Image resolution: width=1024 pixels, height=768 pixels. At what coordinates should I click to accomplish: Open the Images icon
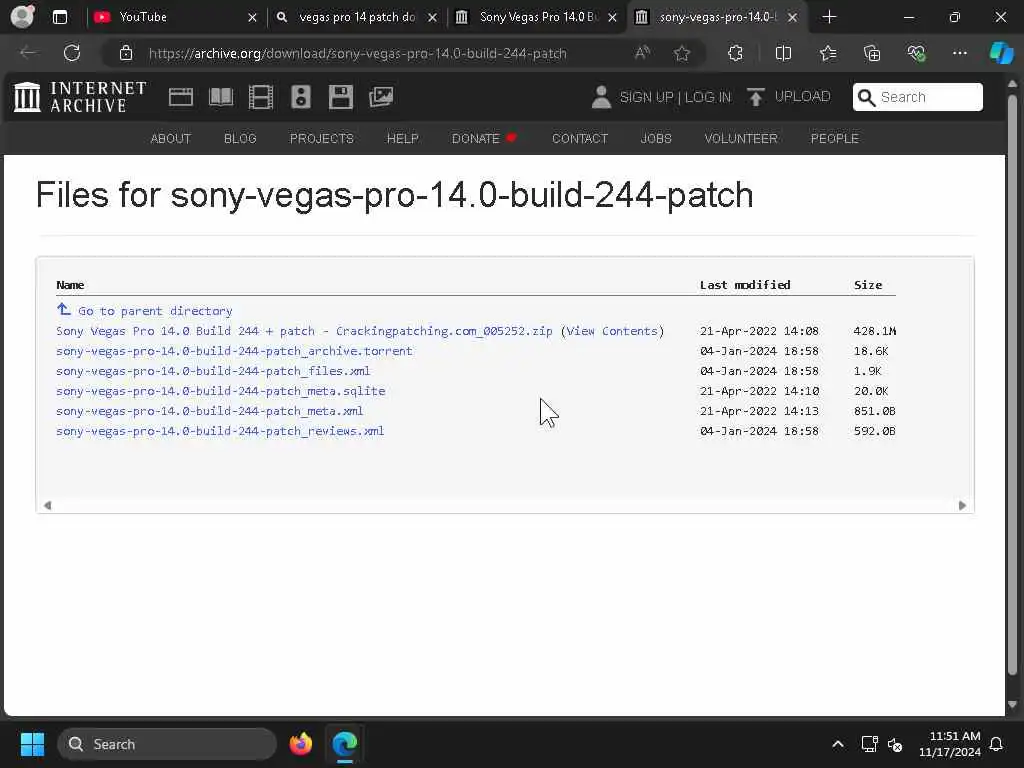381,97
